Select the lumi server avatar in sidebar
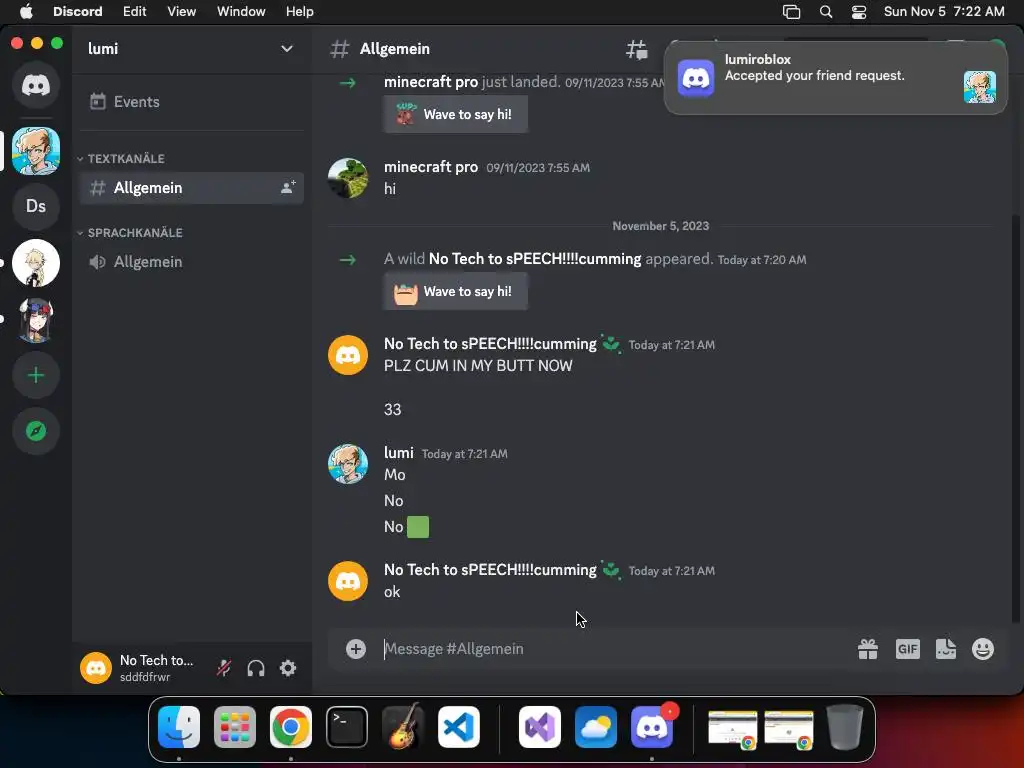The height and width of the screenshot is (768, 1024). coord(36,152)
